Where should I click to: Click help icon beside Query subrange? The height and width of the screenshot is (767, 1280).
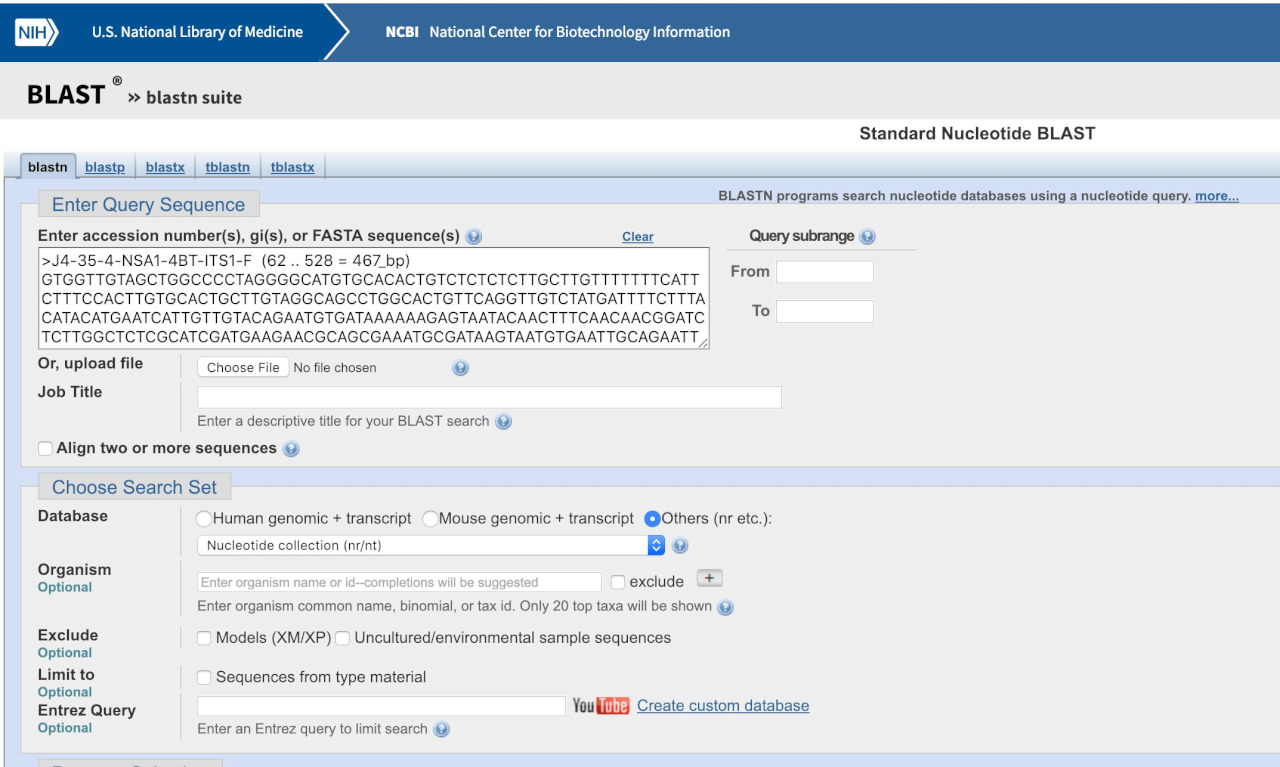[x=867, y=237]
